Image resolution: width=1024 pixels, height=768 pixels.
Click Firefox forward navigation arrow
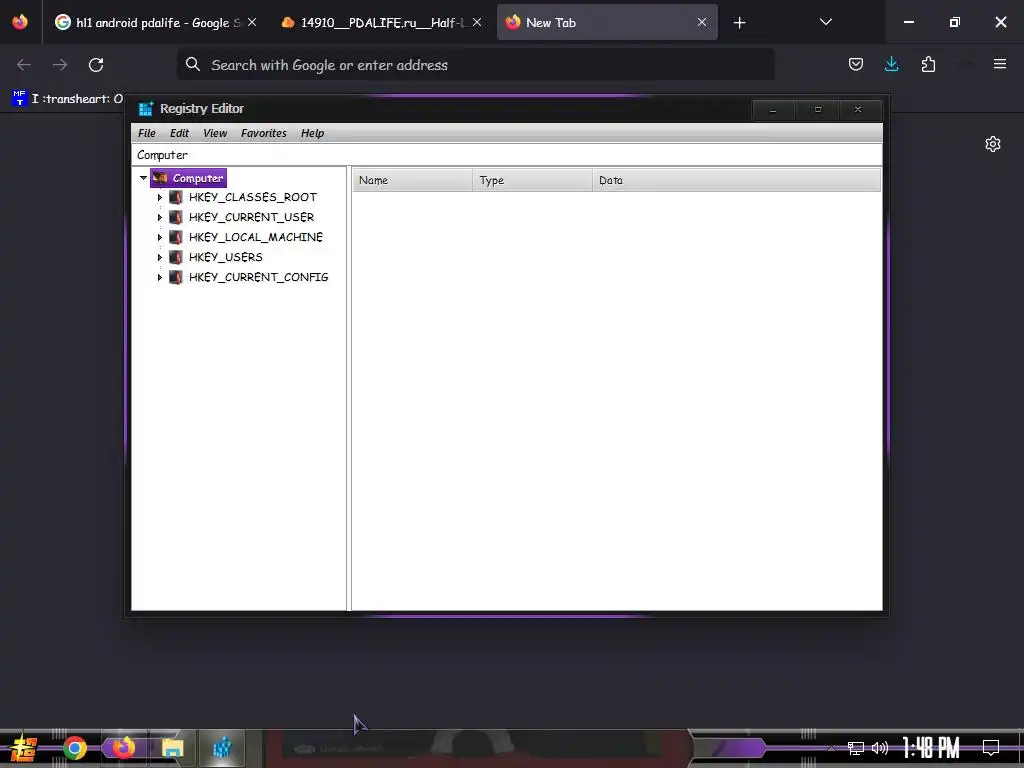click(x=60, y=65)
